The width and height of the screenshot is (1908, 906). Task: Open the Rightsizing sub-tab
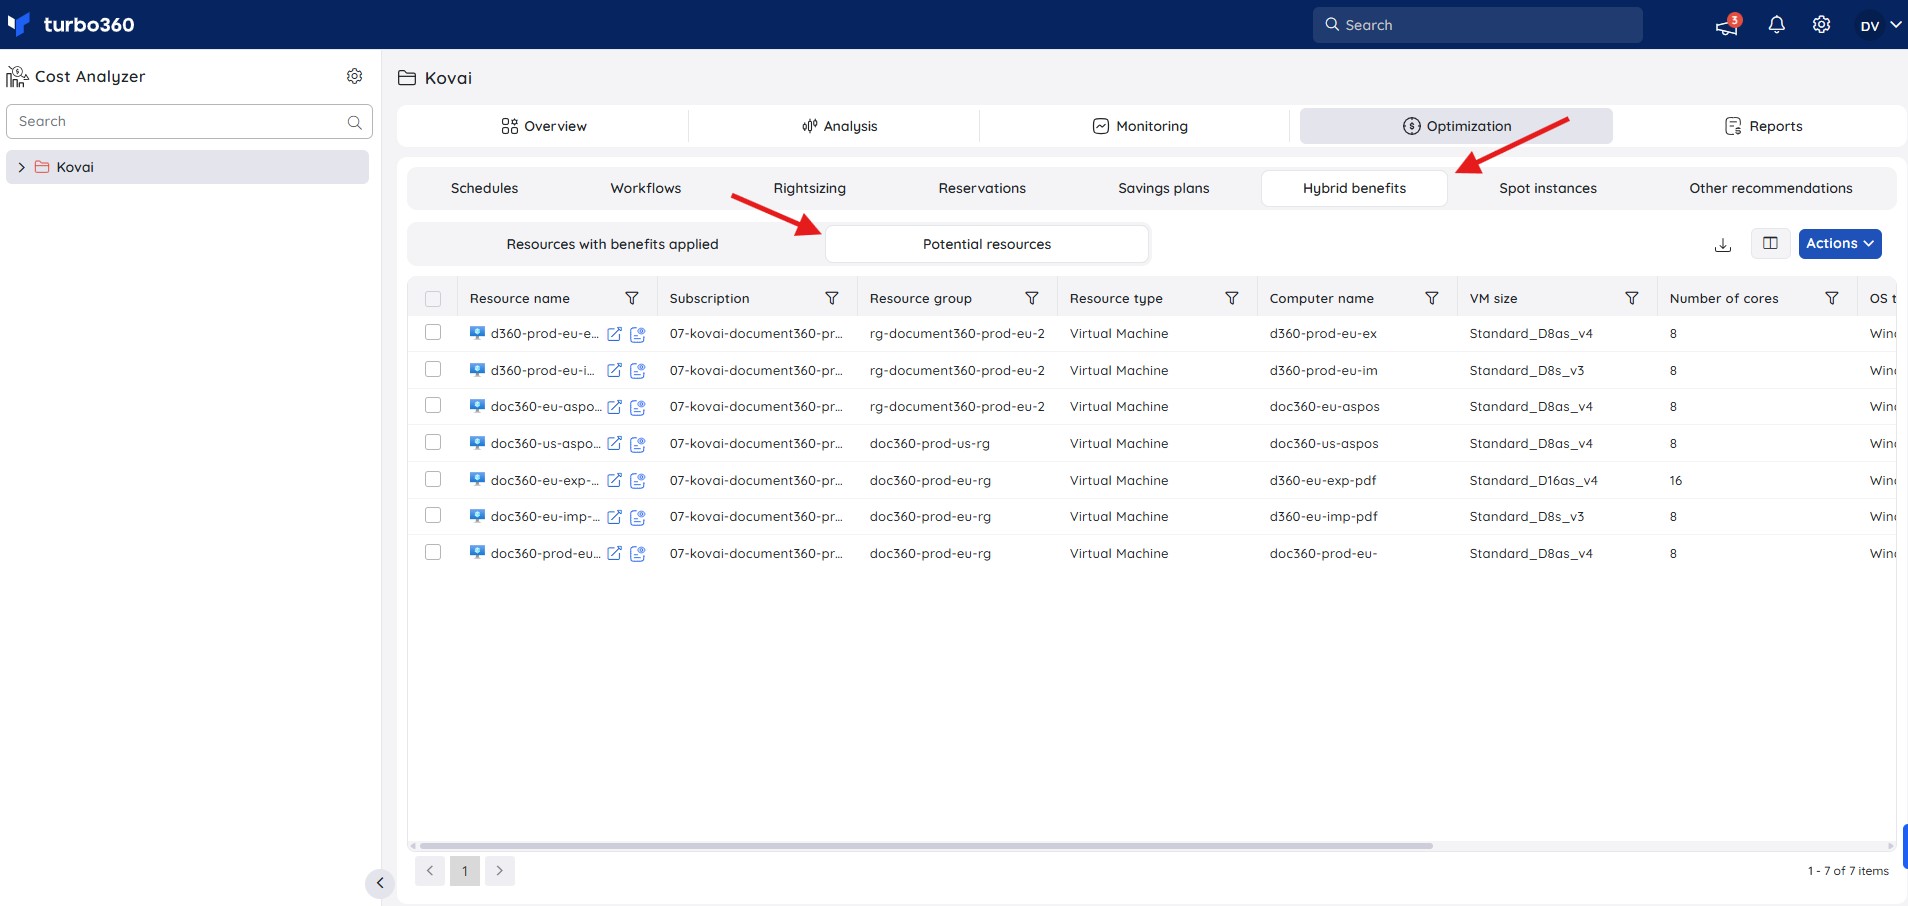click(810, 188)
